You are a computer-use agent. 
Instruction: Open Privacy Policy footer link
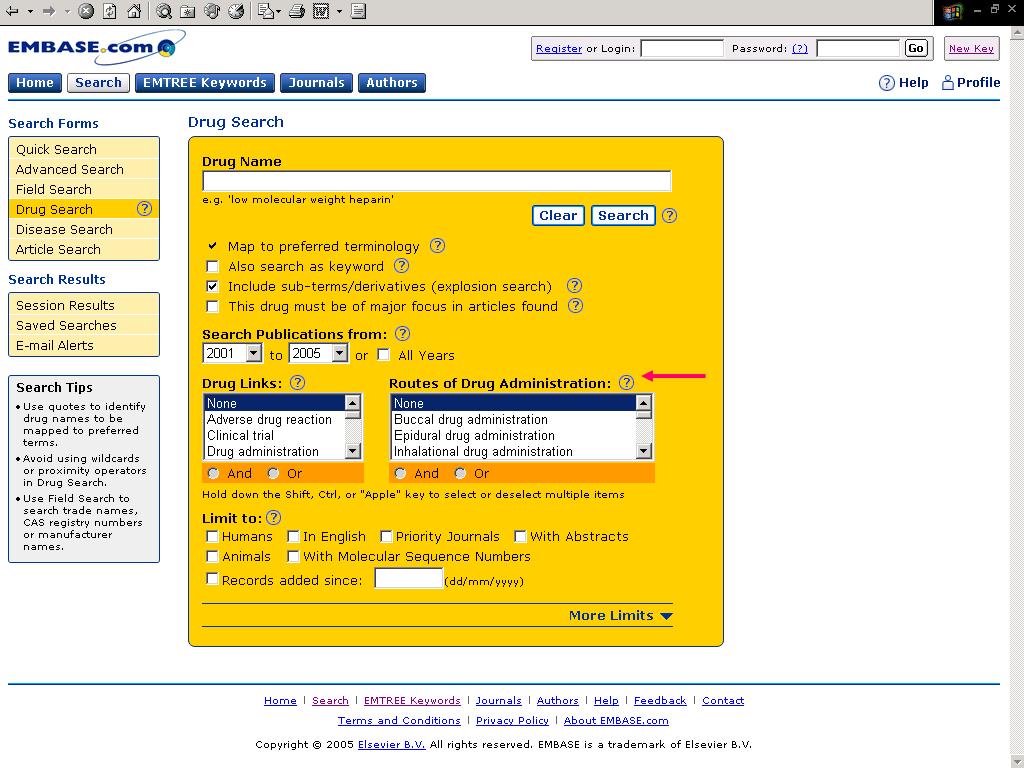click(512, 720)
